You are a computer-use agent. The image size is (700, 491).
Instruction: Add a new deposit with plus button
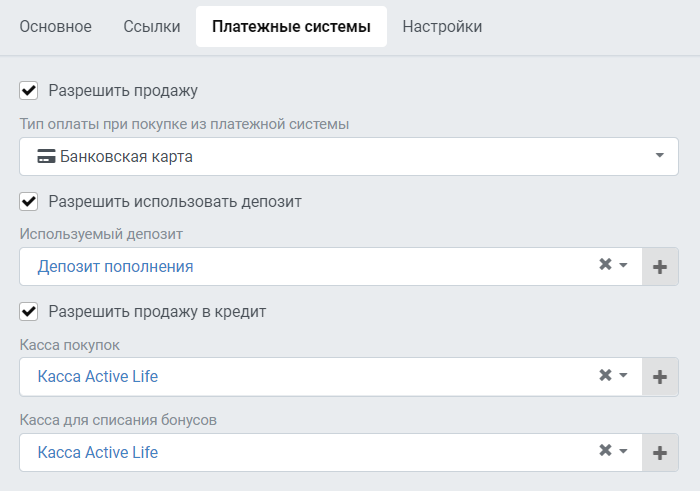pyautogui.click(x=660, y=267)
